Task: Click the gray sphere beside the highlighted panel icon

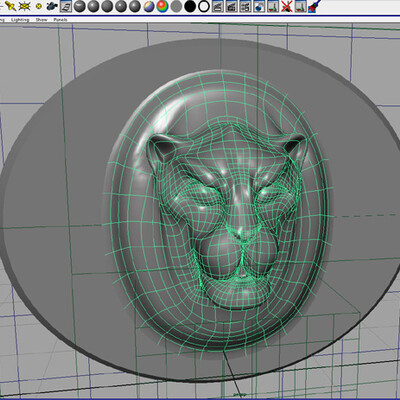Action: click(x=80, y=6)
